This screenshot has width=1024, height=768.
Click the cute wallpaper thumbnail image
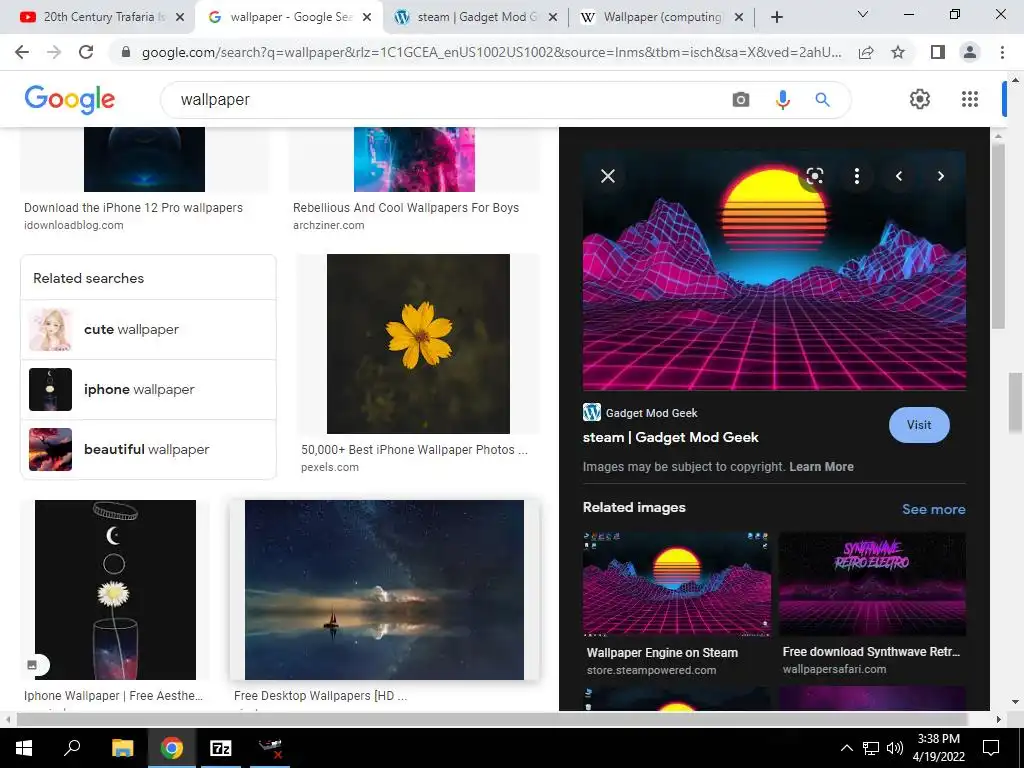[50, 330]
